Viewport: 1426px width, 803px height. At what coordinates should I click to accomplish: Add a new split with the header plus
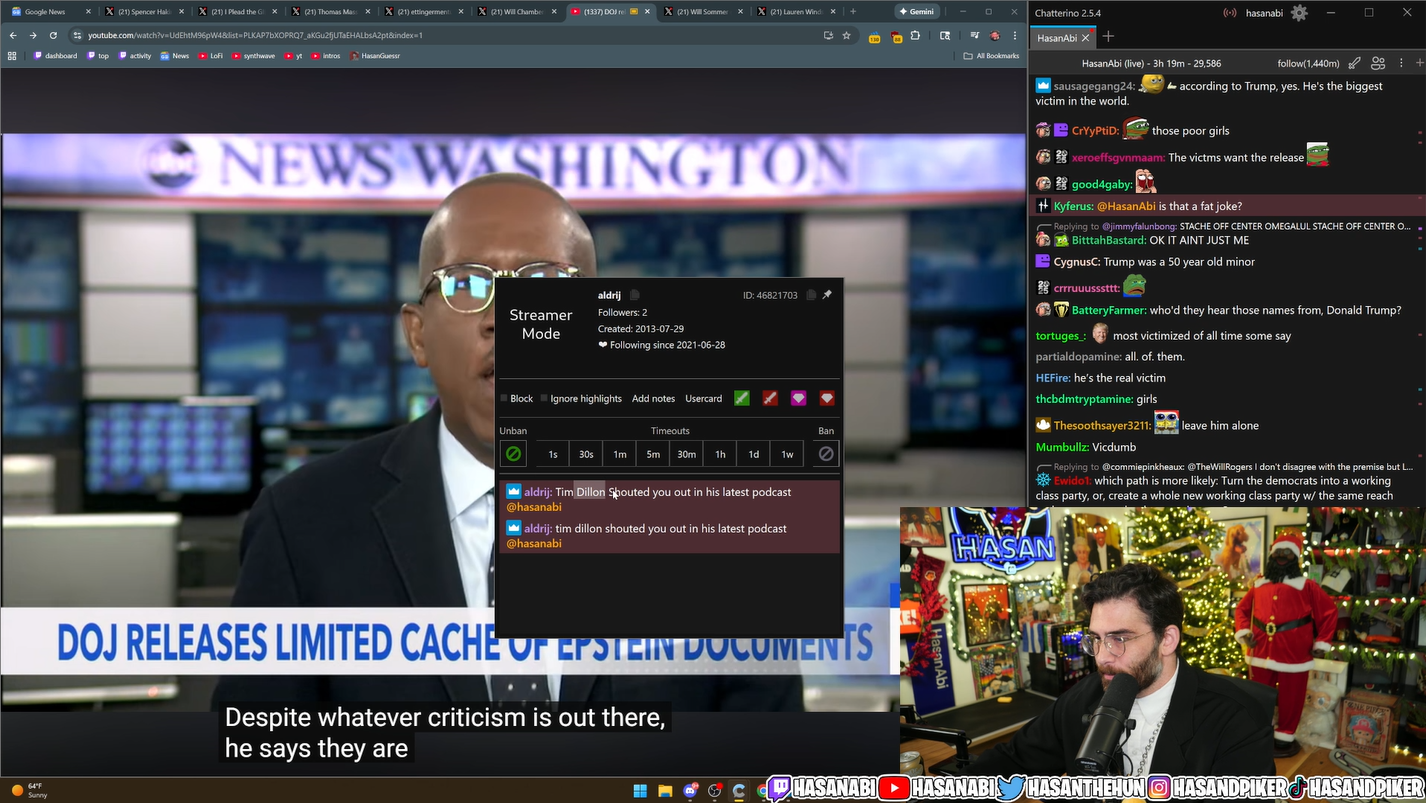click(1418, 63)
